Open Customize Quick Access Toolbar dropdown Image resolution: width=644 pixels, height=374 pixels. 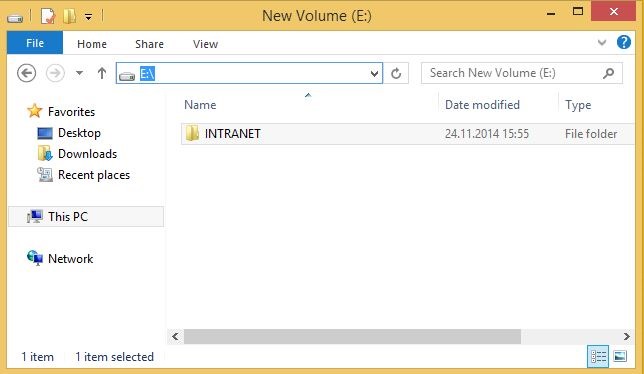pyautogui.click(x=88, y=17)
